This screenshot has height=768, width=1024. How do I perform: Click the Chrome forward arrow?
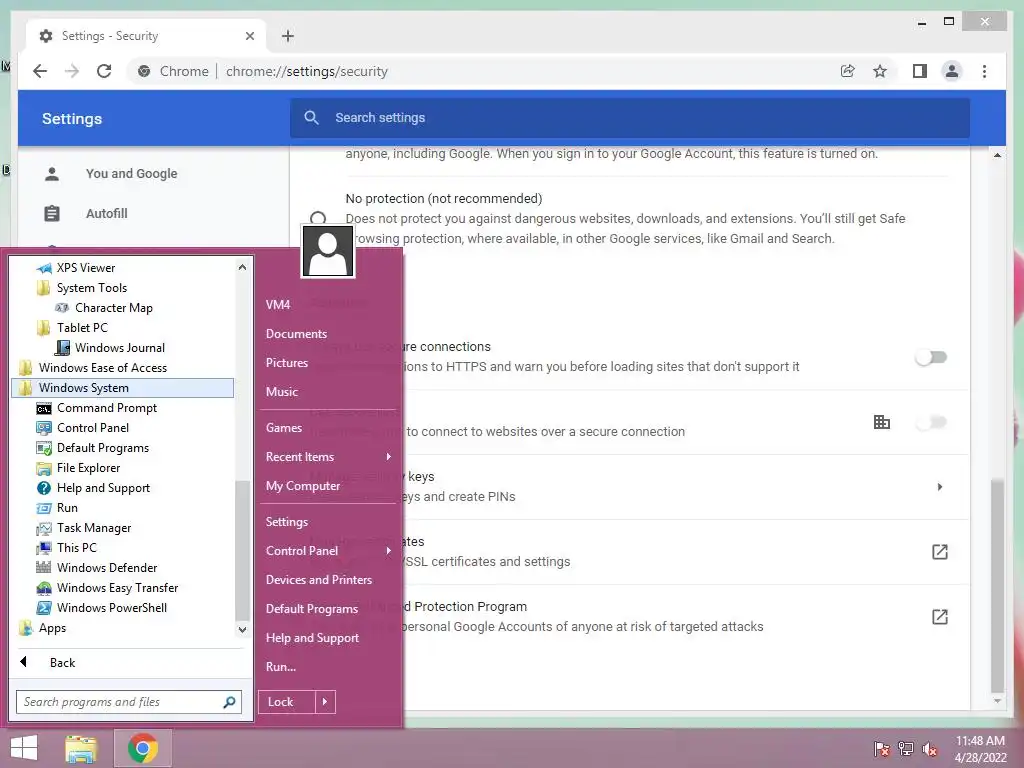tap(72, 71)
